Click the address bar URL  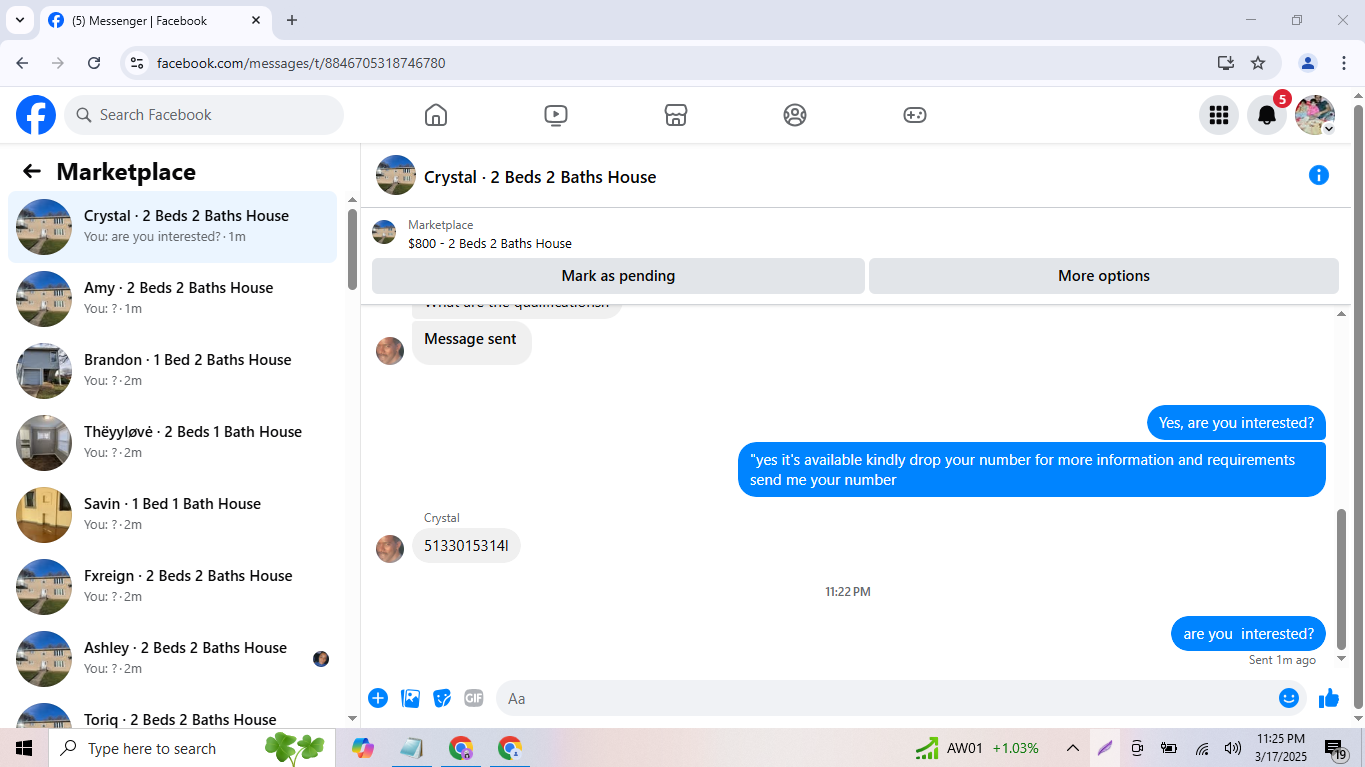301,63
